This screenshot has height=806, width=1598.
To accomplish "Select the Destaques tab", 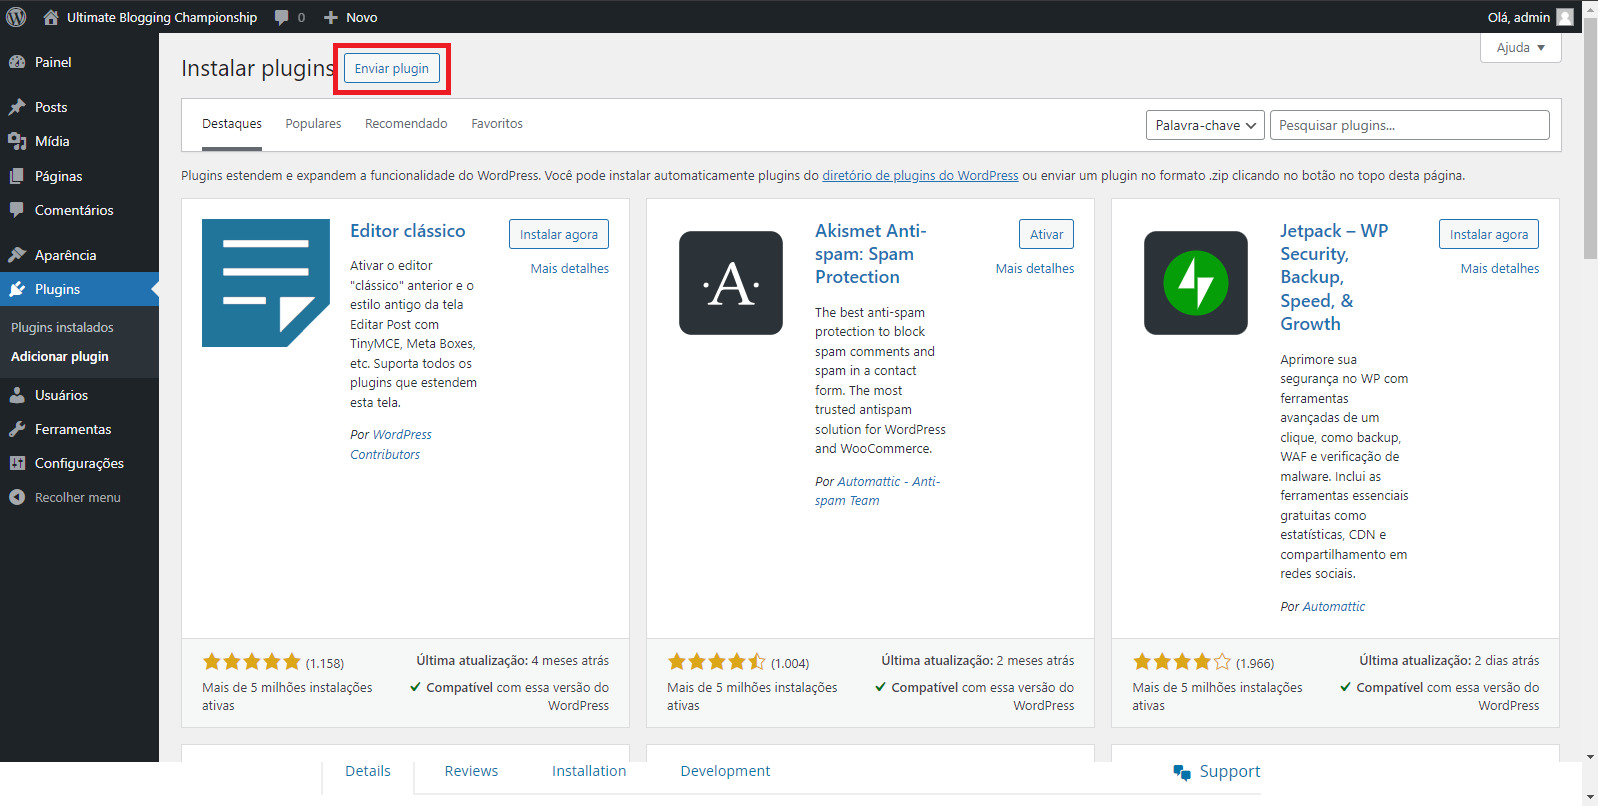I will (232, 124).
